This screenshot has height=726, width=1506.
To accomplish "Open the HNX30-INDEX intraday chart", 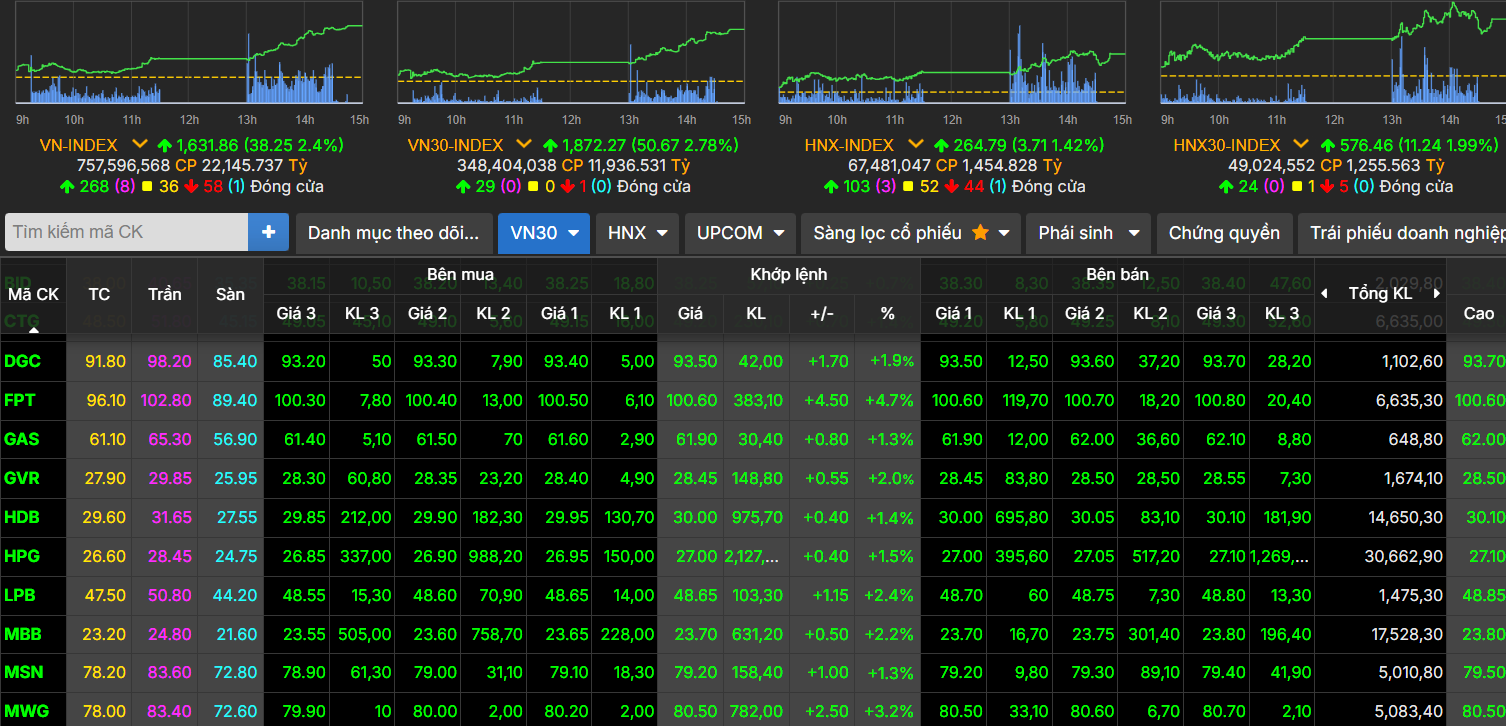I will (1332, 52).
